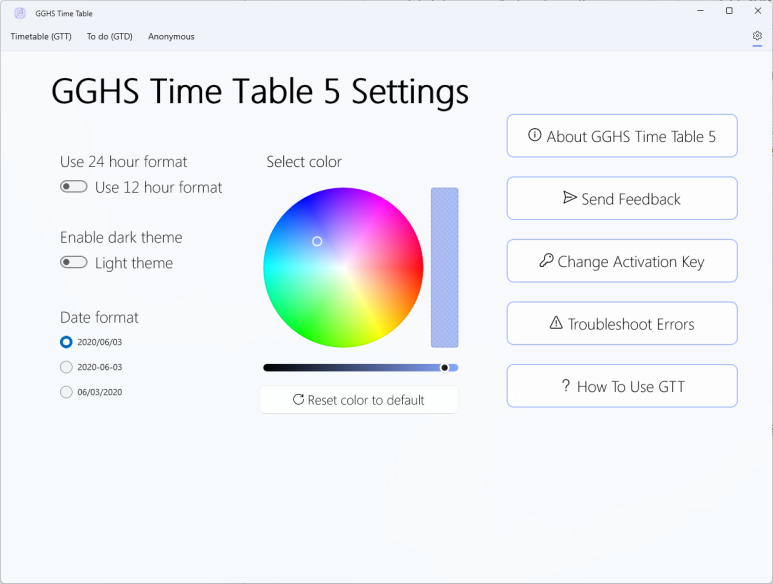
Task: Click the GGHS Time Table app logo
Action: [20, 13]
